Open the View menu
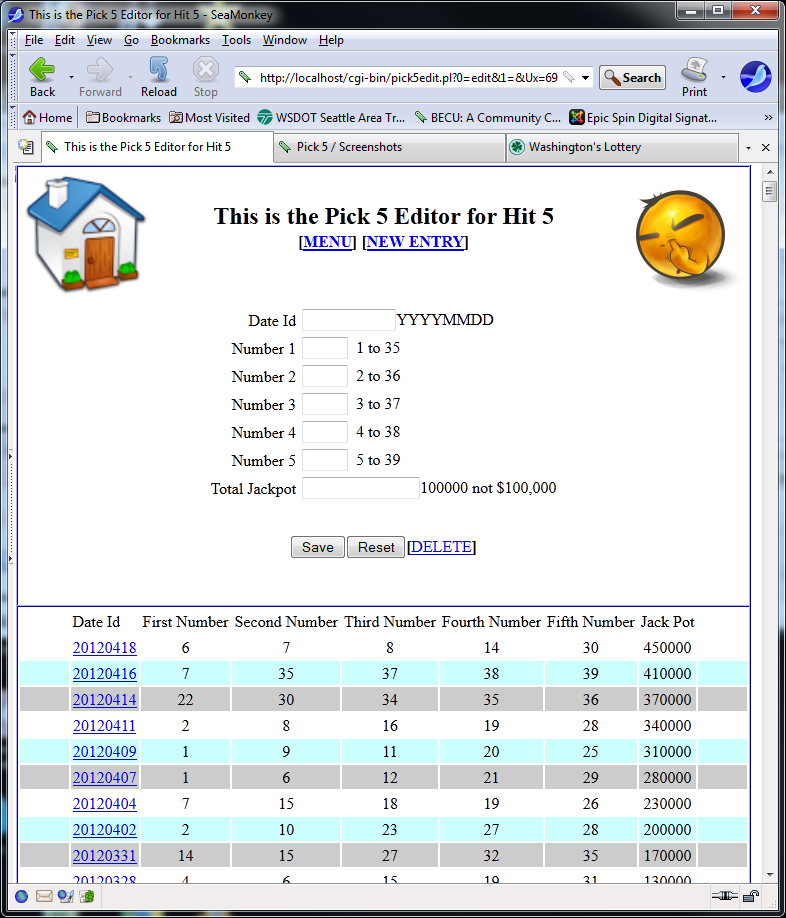This screenshot has height=918, width=786. click(x=99, y=40)
